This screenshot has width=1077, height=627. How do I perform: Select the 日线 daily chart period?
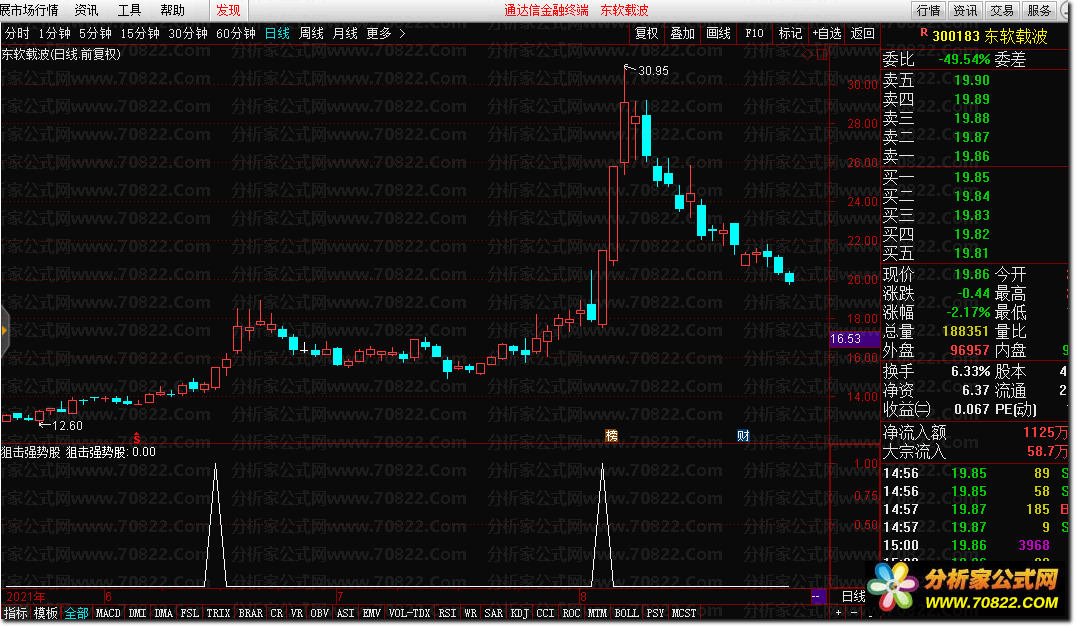click(277, 33)
